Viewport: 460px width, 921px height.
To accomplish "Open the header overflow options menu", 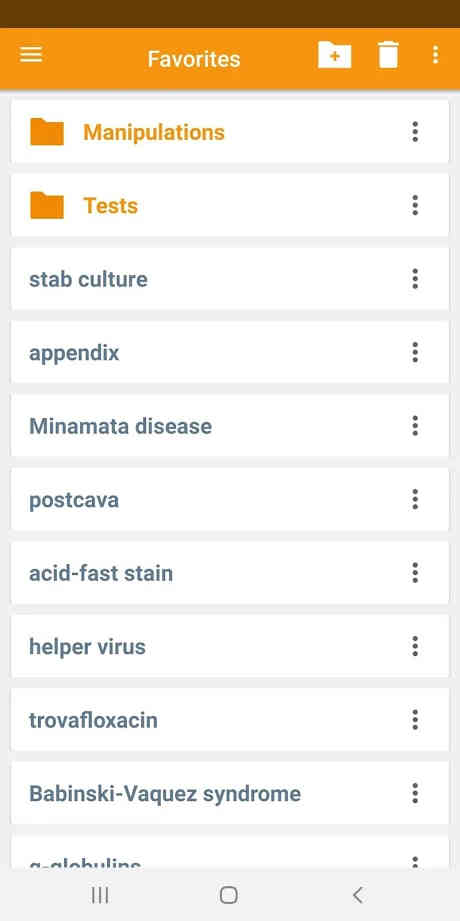I will (x=435, y=55).
